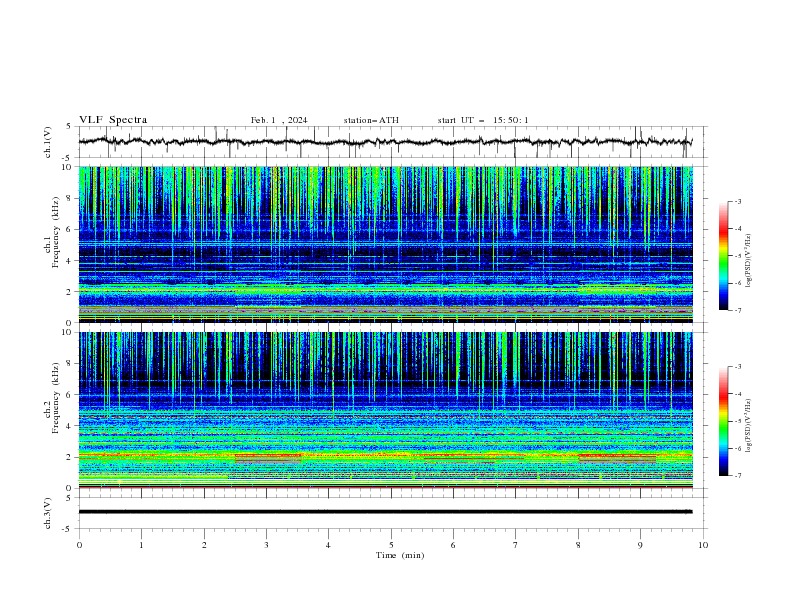Click the ch.2 spectrogram panel
This screenshot has width=792, height=612.
[x=386, y=410]
